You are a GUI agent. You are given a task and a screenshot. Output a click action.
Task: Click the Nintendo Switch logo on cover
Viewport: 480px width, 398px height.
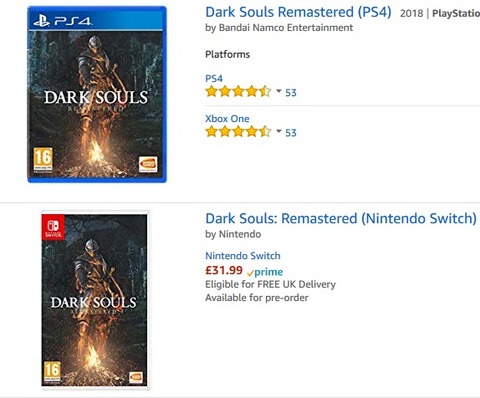(53, 227)
